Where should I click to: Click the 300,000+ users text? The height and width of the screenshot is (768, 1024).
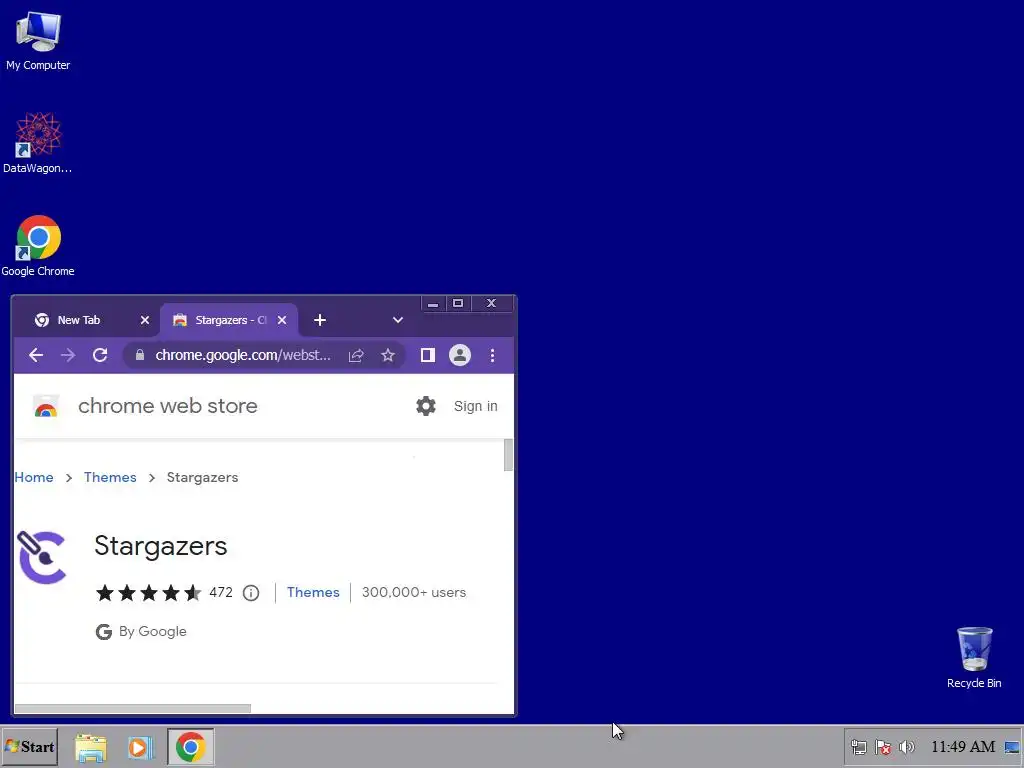(x=414, y=592)
